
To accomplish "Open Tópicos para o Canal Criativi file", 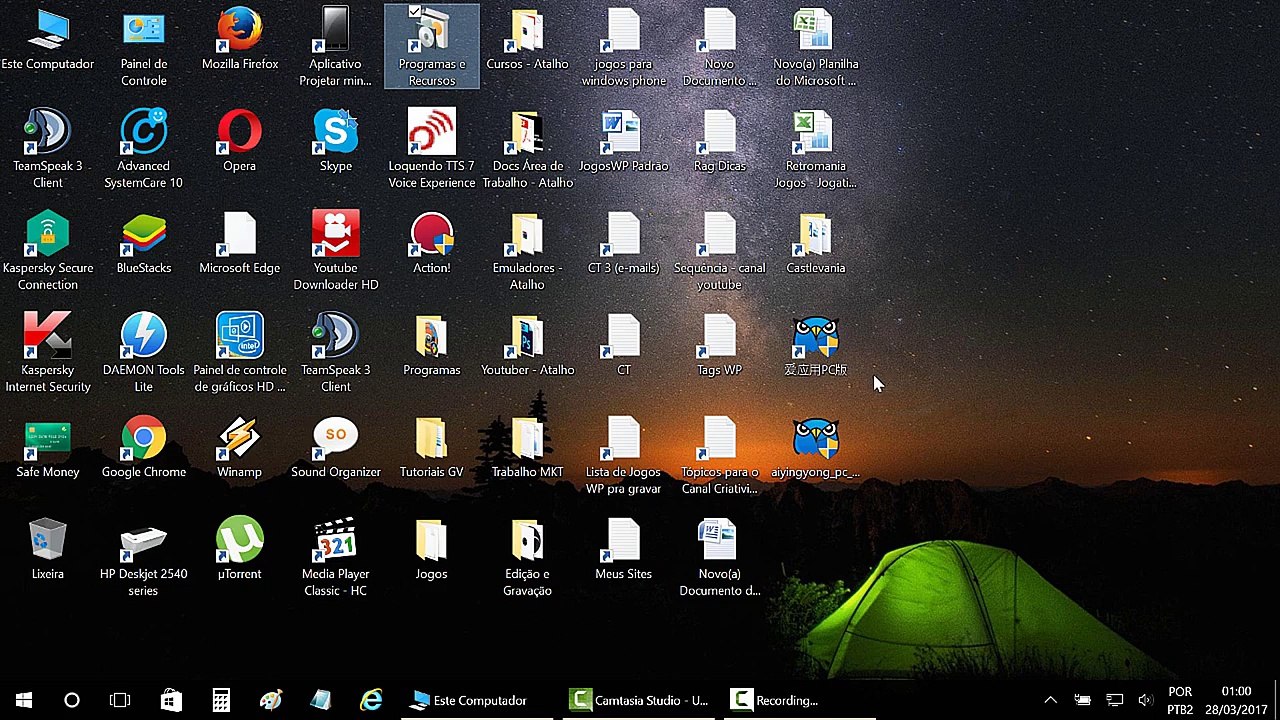I will click(719, 455).
